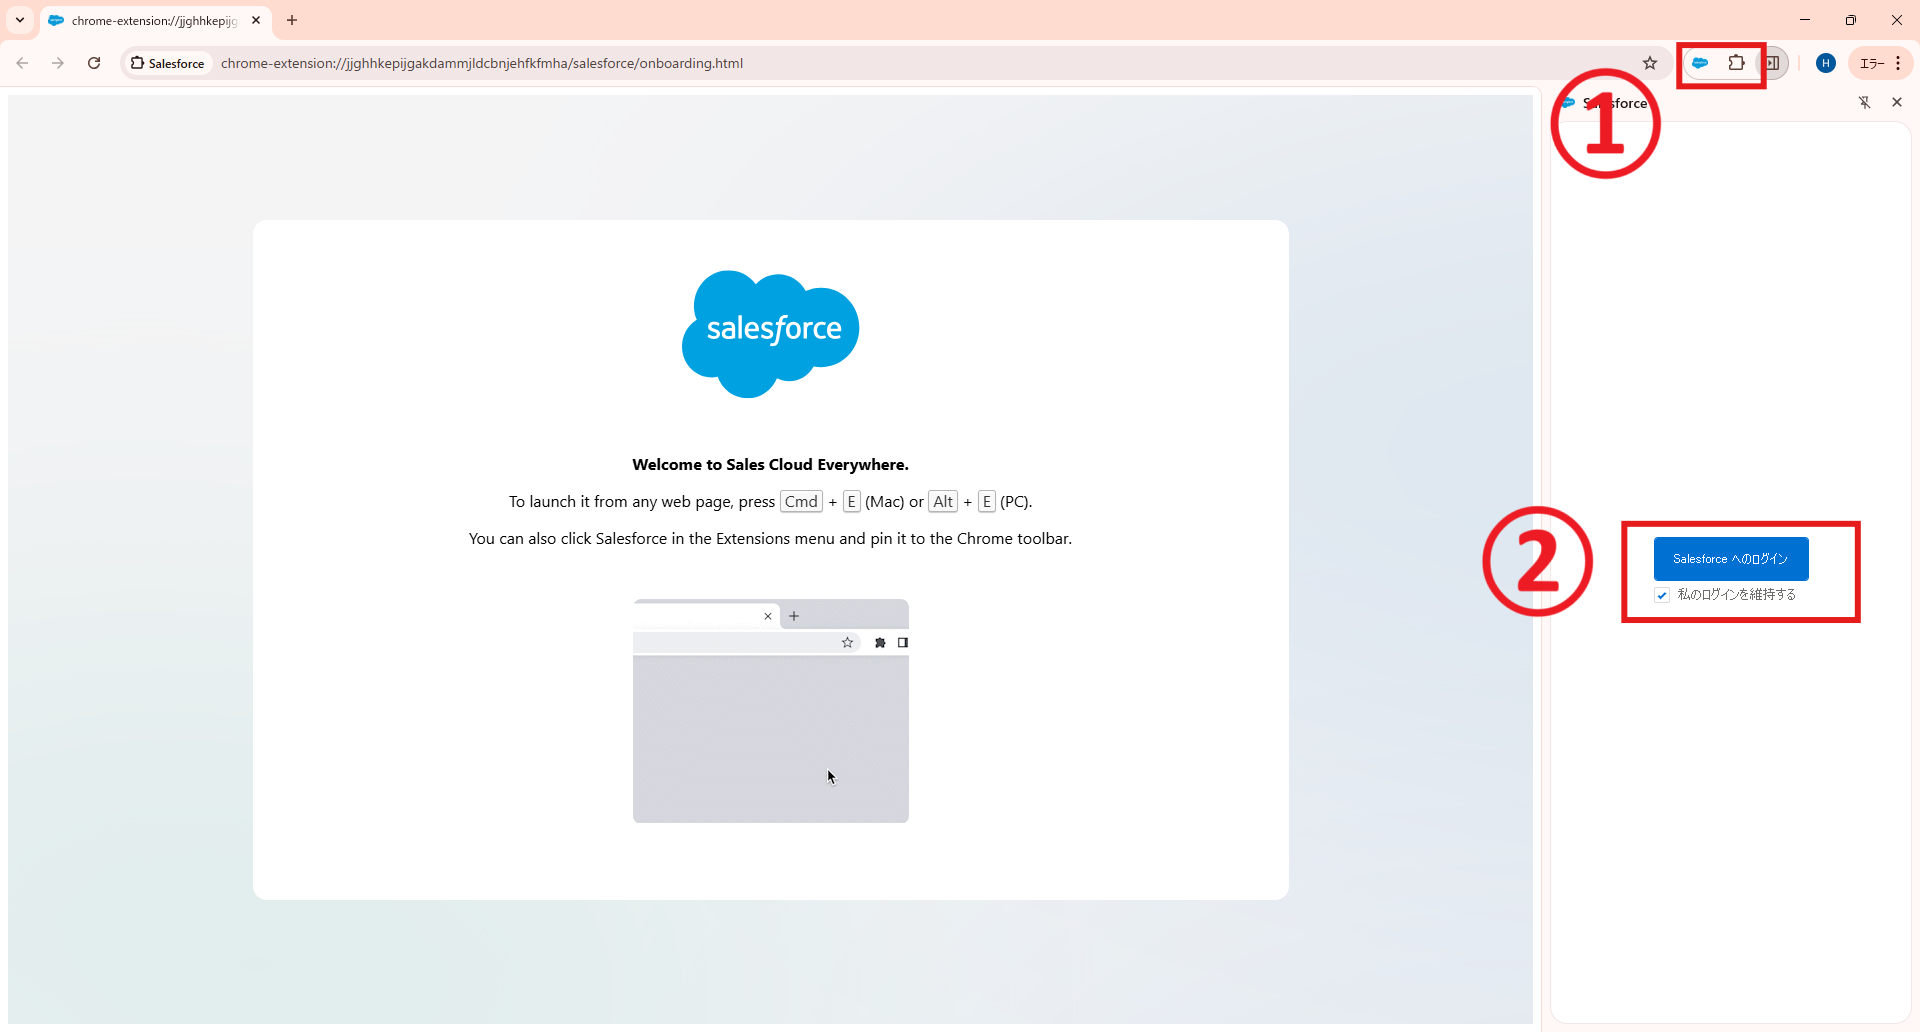Open the Extensions puzzle-piece menu
The image size is (1920, 1032).
point(1737,63)
